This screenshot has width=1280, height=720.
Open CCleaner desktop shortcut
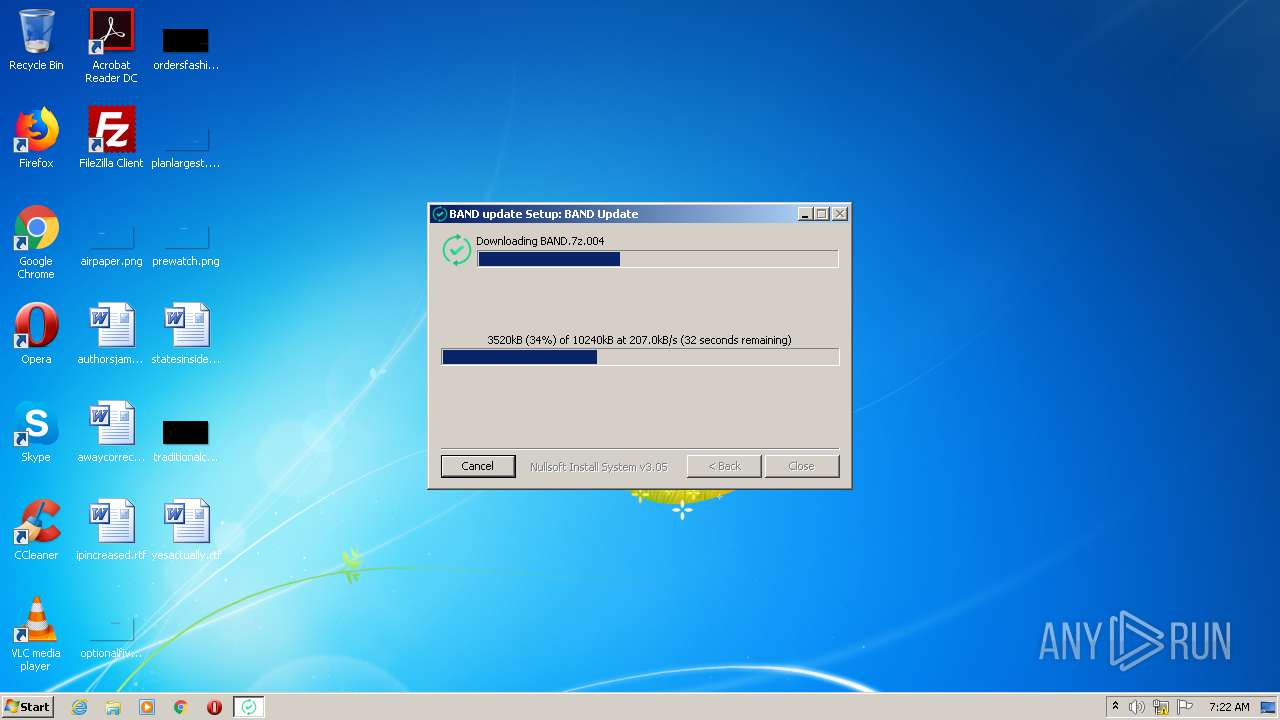pos(36,530)
